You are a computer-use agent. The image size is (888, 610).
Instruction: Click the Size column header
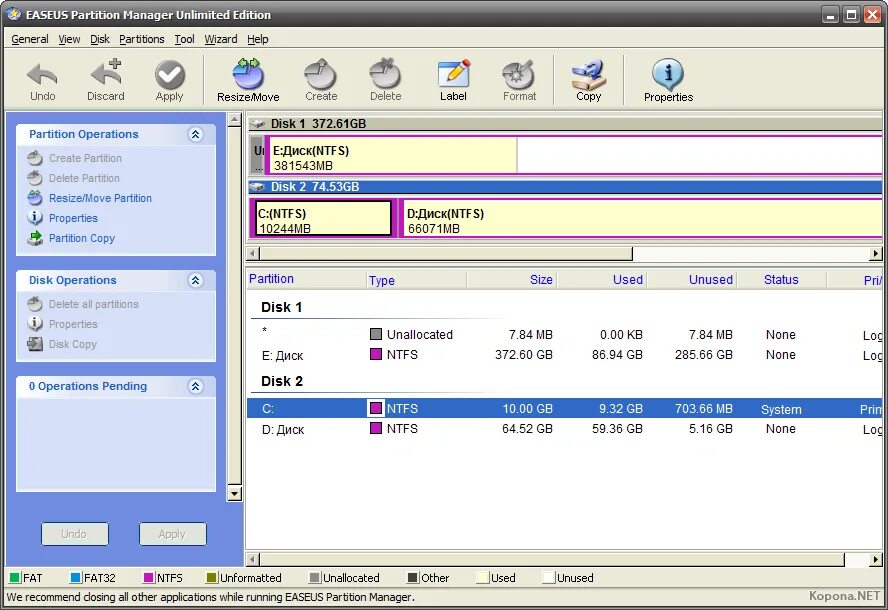pos(512,279)
